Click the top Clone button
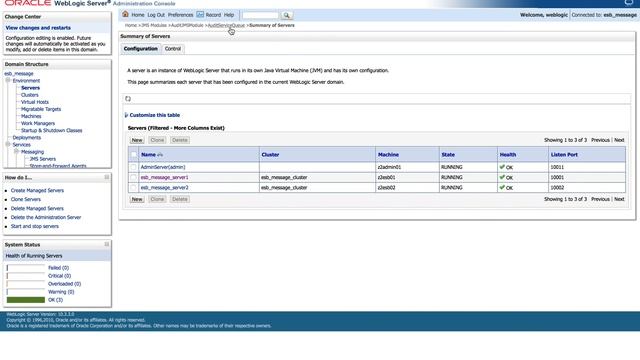The width and height of the screenshot is (640, 360). click(x=157, y=140)
